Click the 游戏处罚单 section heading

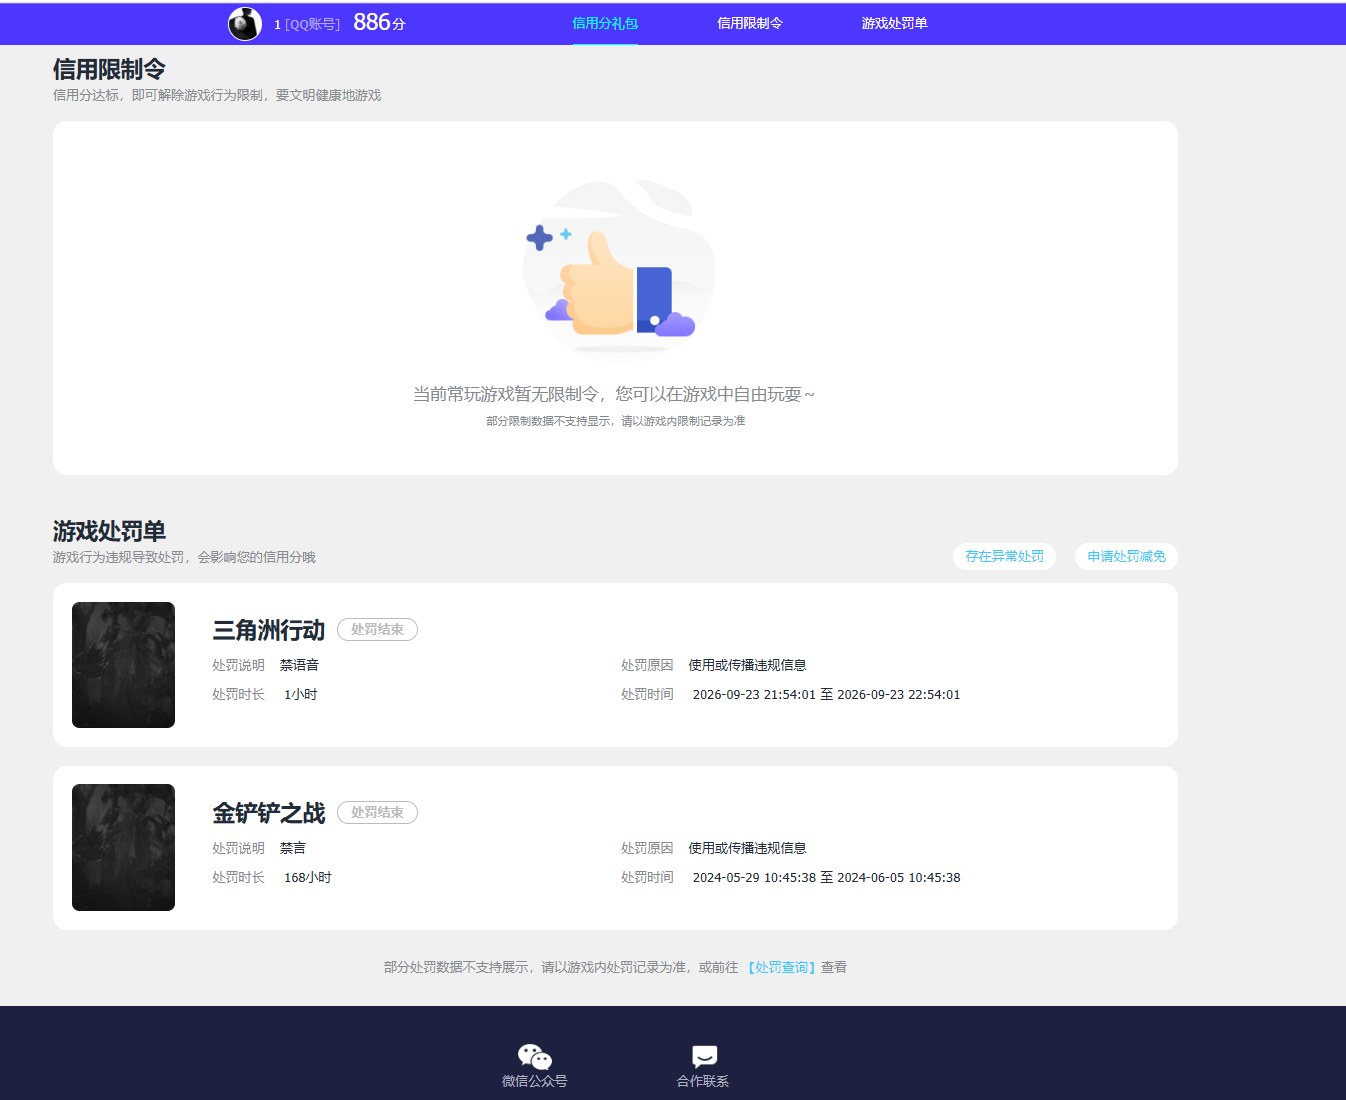[x=109, y=531]
